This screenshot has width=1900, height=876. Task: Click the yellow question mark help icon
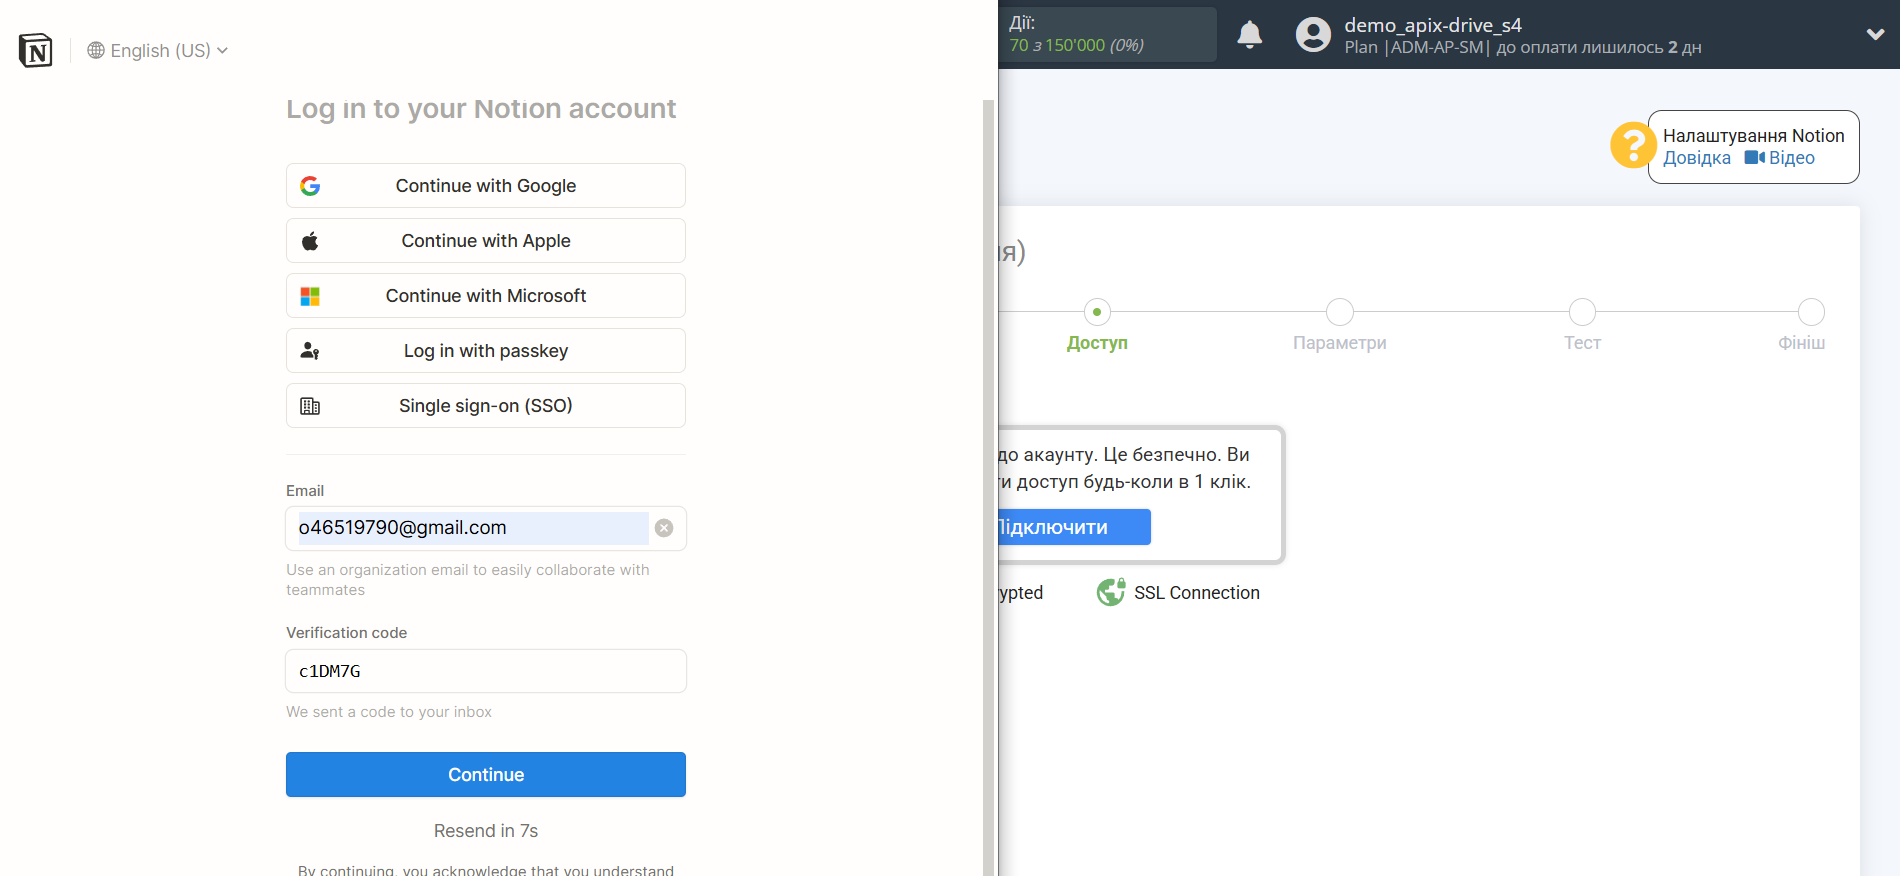[1633, 146]
